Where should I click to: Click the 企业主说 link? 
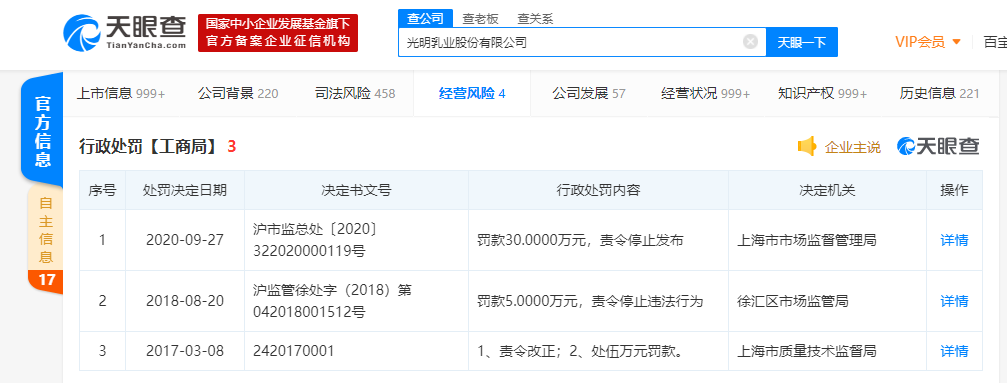[853, 147]
